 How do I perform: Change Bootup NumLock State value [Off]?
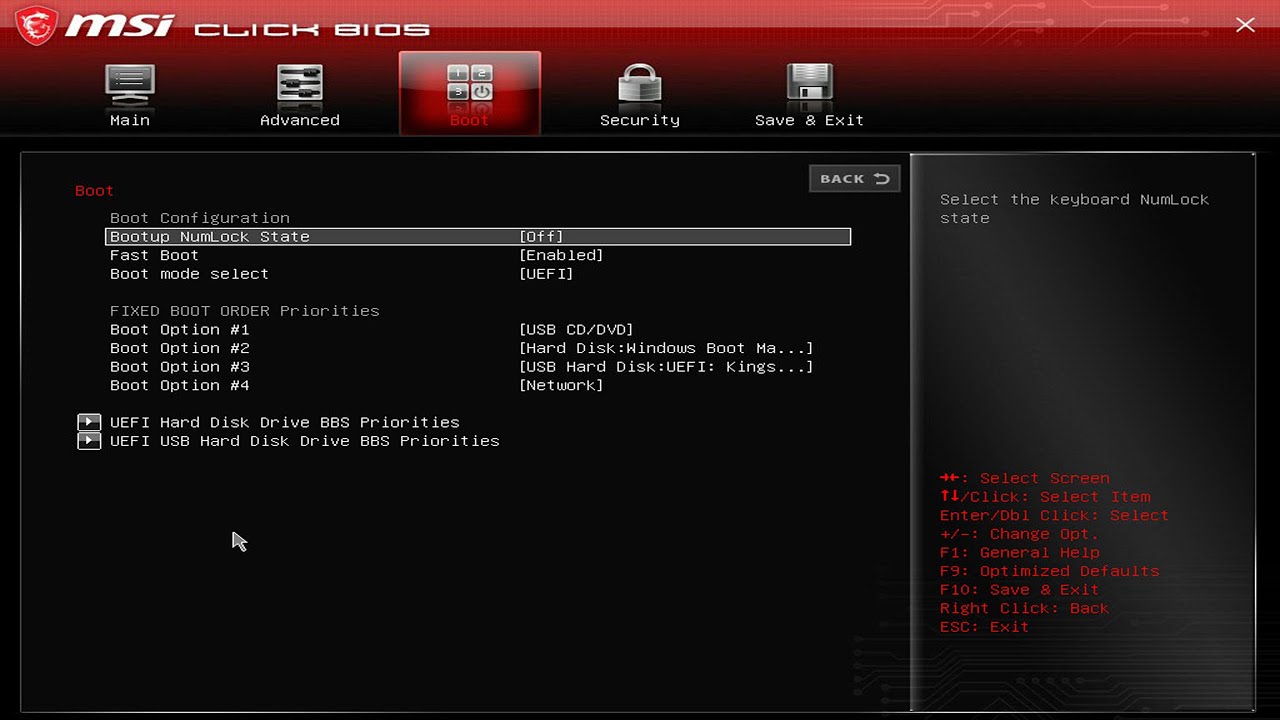(541, 237)
